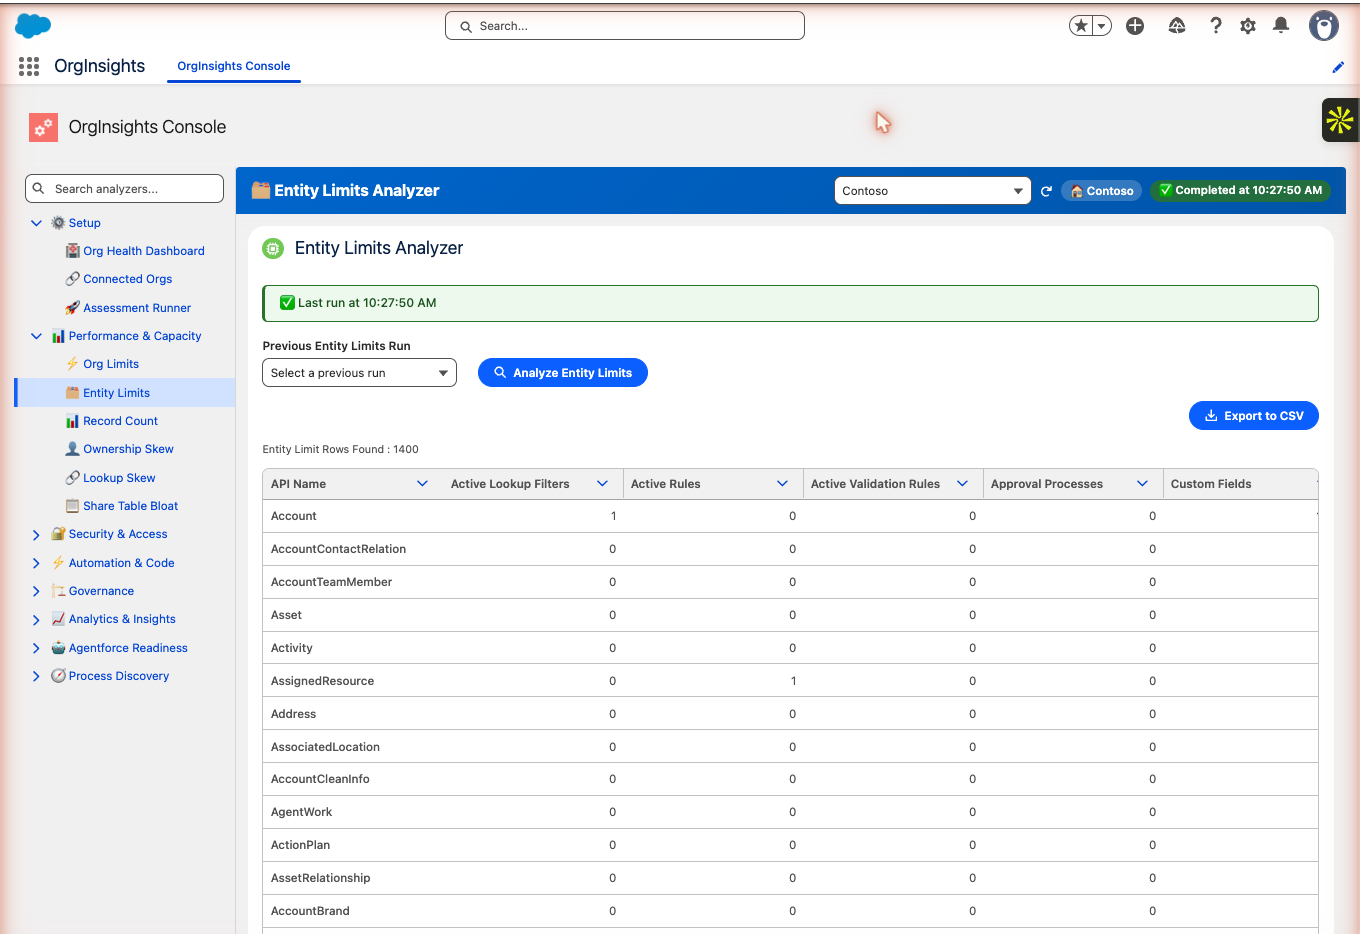Open the Active Validation Rules column menu
The width and height of the screenshot is (1360, 934).
(x=962, y=484)
